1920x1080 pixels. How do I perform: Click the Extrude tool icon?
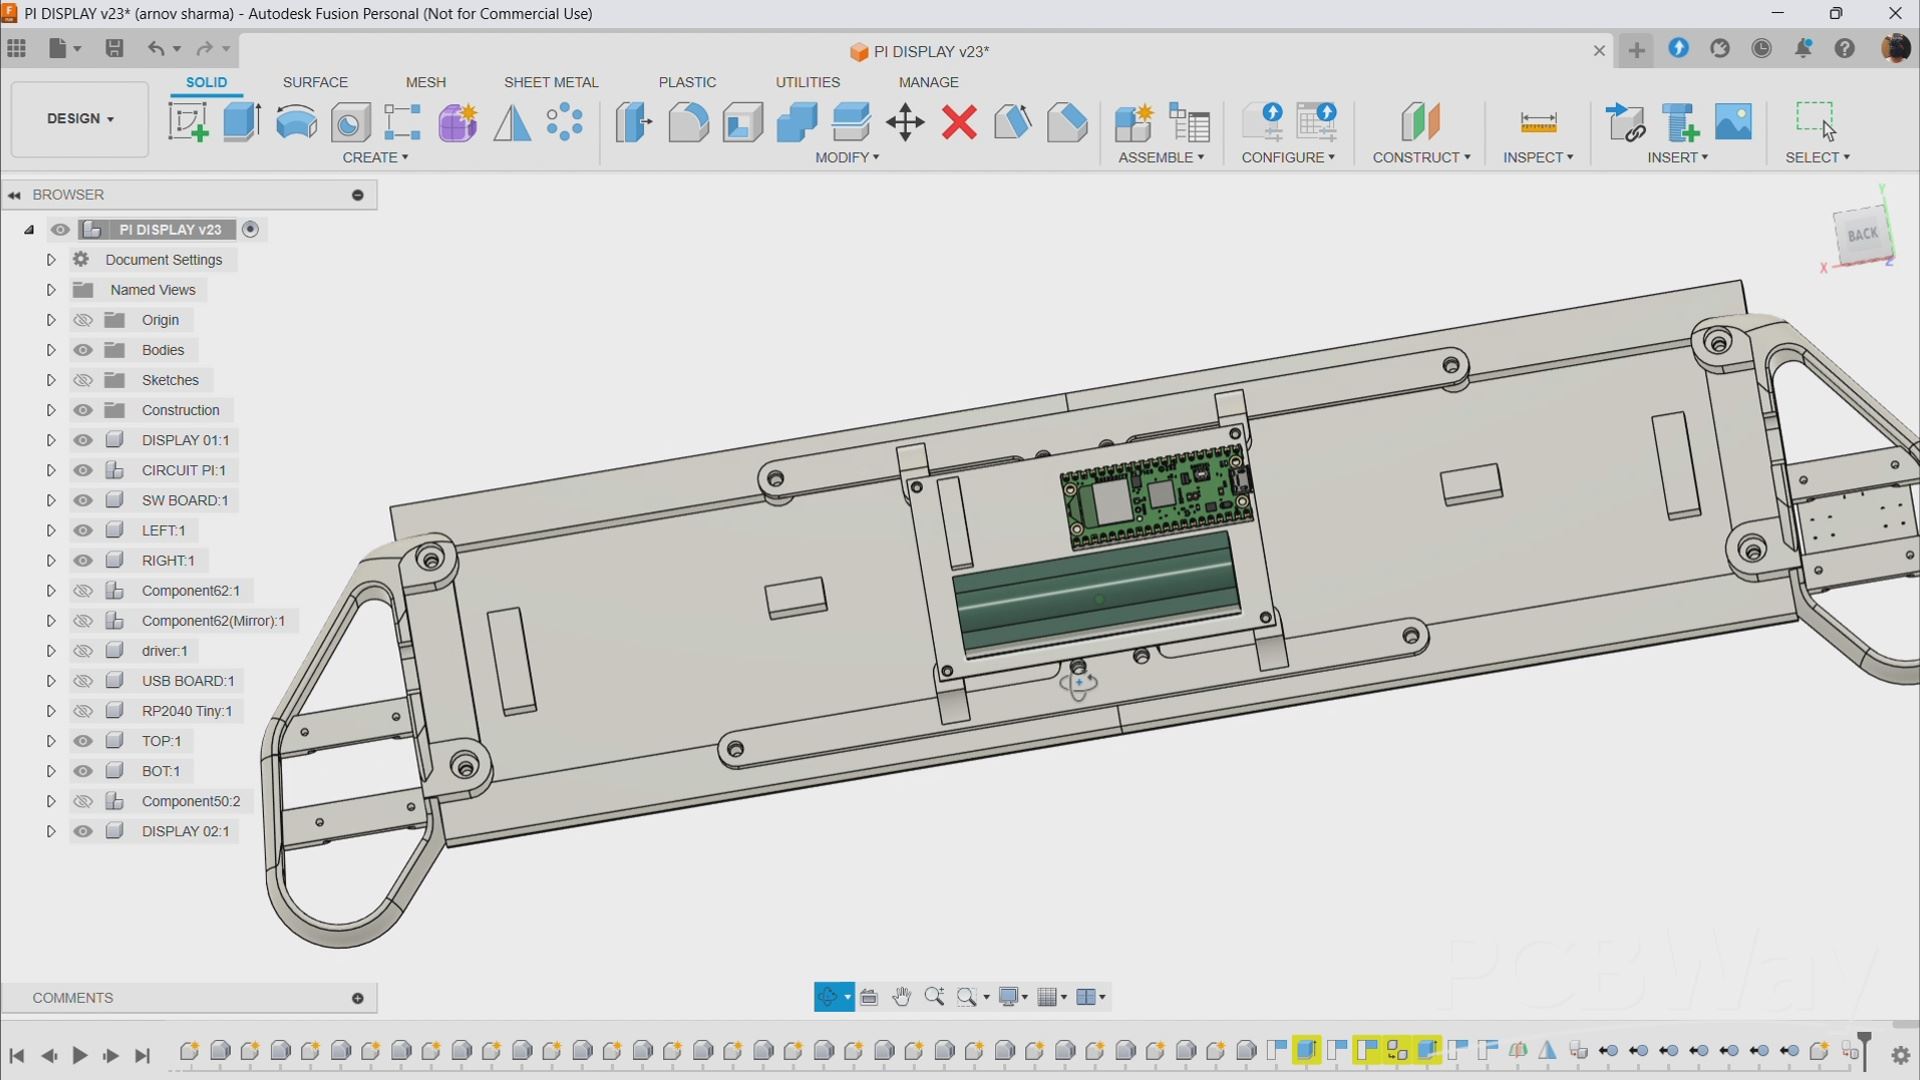[241, 123]
